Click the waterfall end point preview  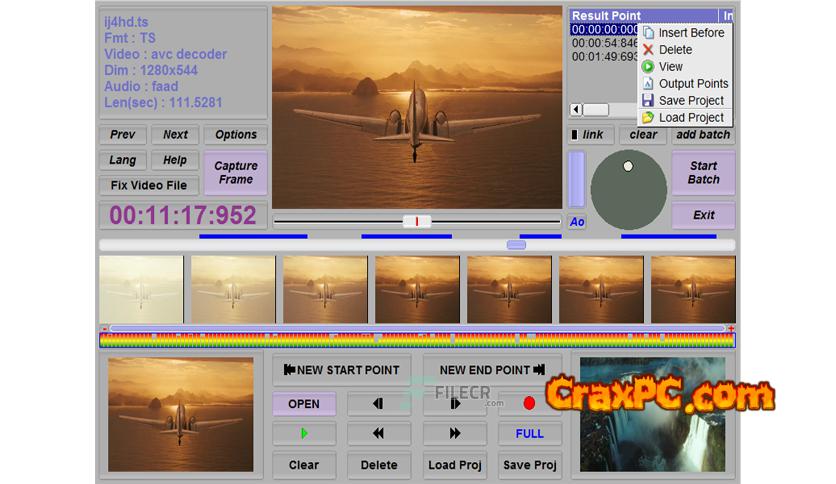(652, 415)
